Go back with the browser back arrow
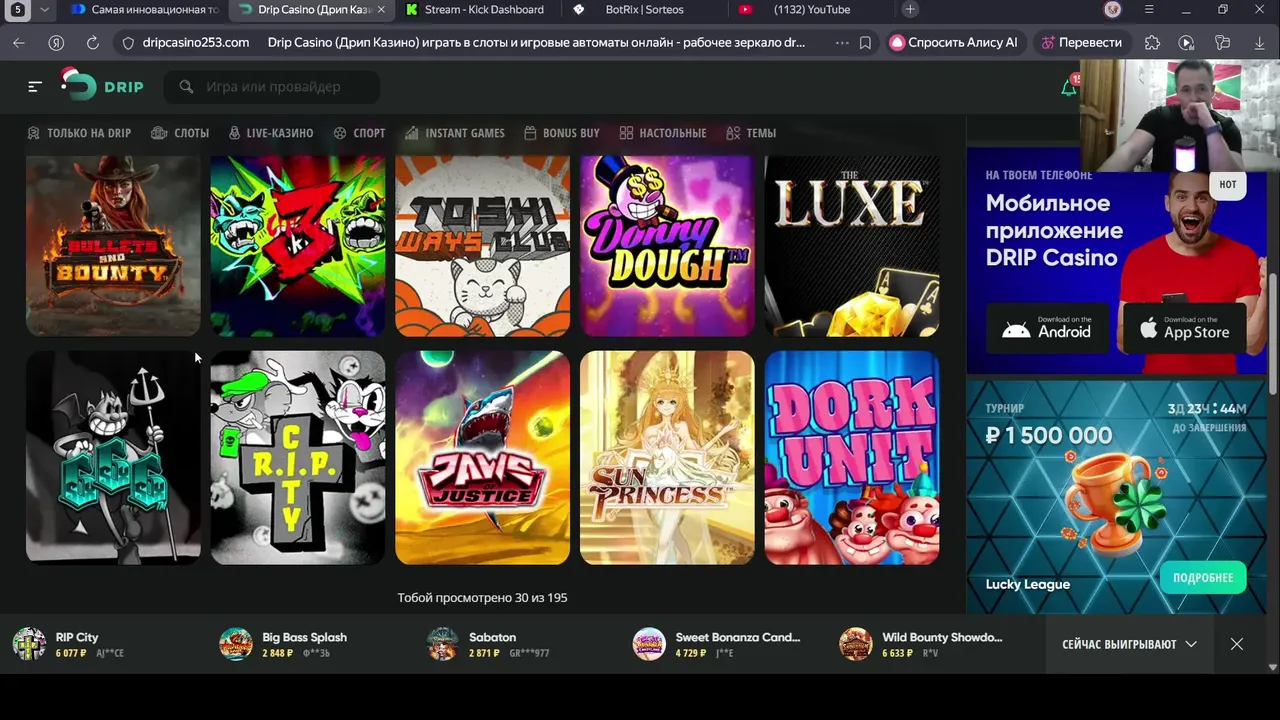The image size is (1280, 720). (x=19, y=43)
